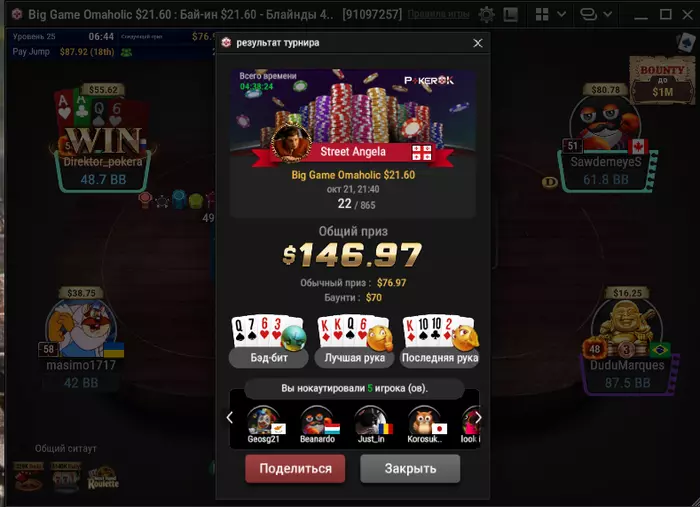700x507 pixels.
Task: Open settings gear in title bar
Action: click(486, 15)
